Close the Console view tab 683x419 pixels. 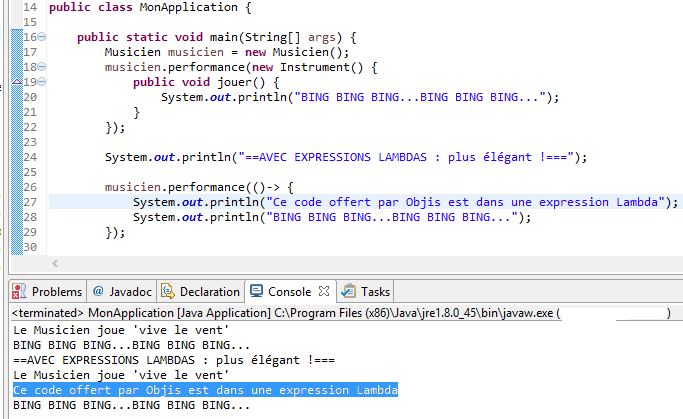(x=324, y=291)
